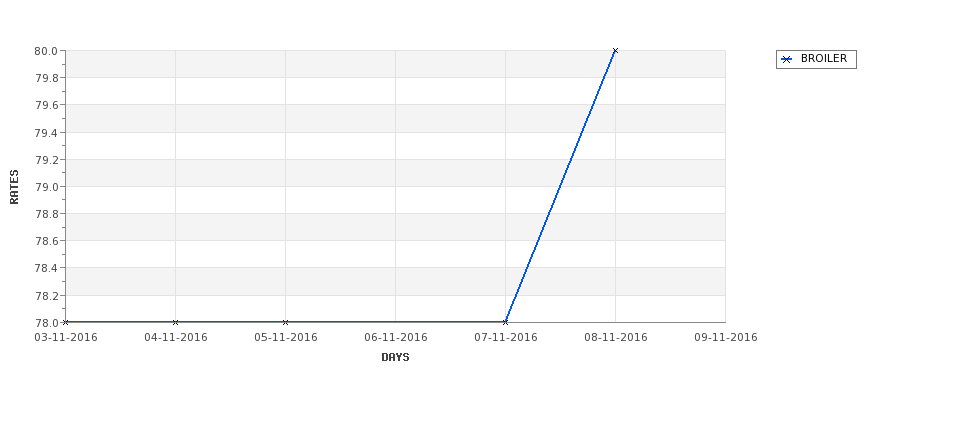Image resolution: width=975 pixels, height=429 pixels.
Task: Click the 78.0 rate axis label
Action: click(46, 323)
